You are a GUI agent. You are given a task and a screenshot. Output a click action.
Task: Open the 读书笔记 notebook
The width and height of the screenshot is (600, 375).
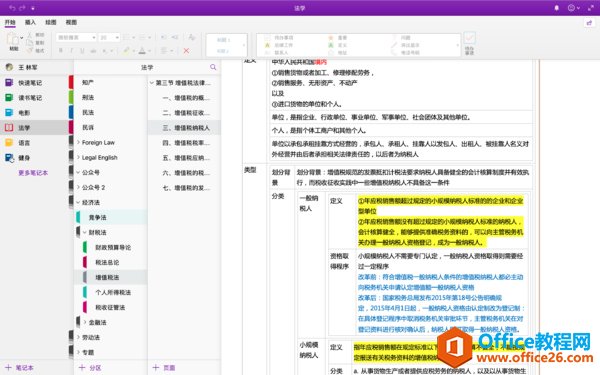tap(34, 98)
